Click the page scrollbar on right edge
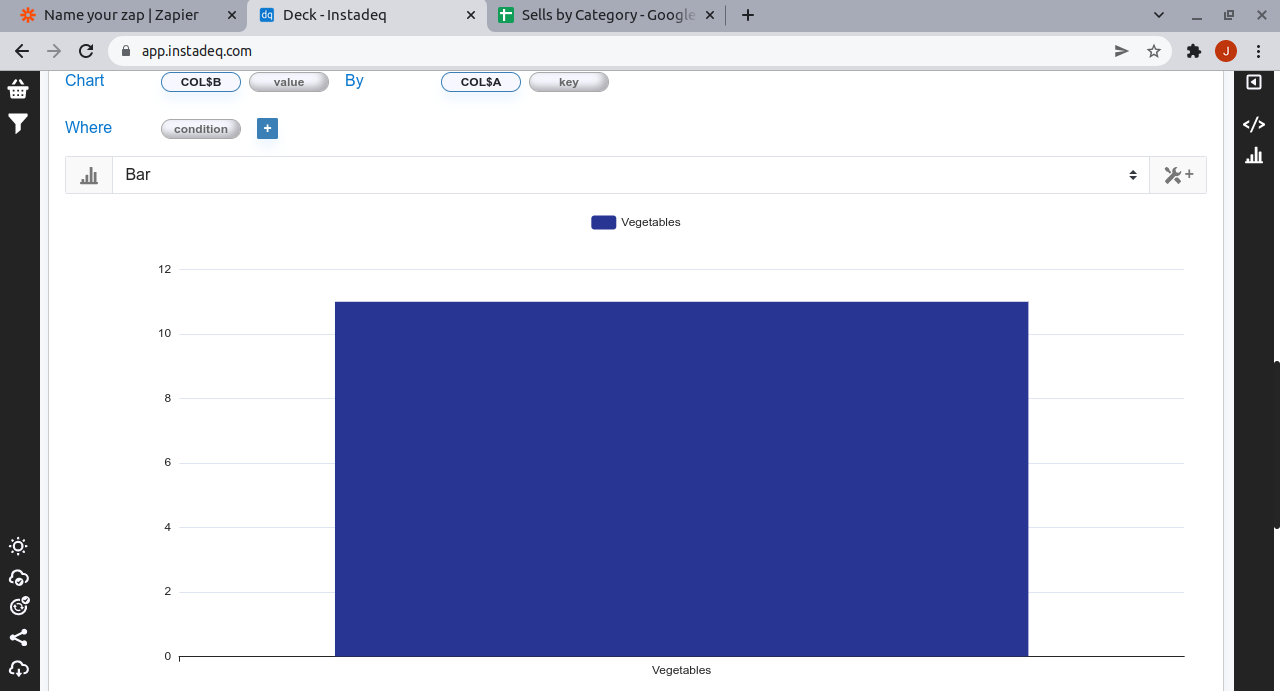This screenshot has width=1280, height=691. (x=1276, y=445)
